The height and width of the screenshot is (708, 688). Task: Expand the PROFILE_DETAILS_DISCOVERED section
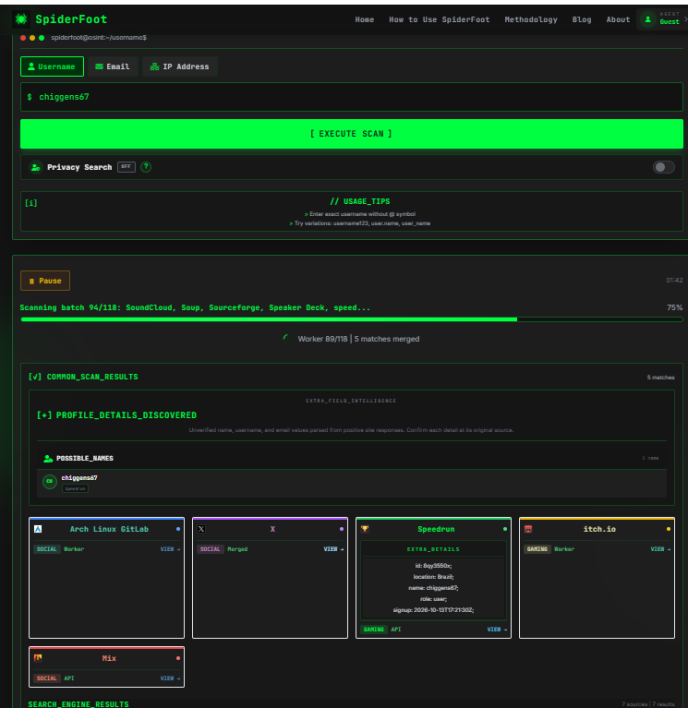[x=116, y=415]
